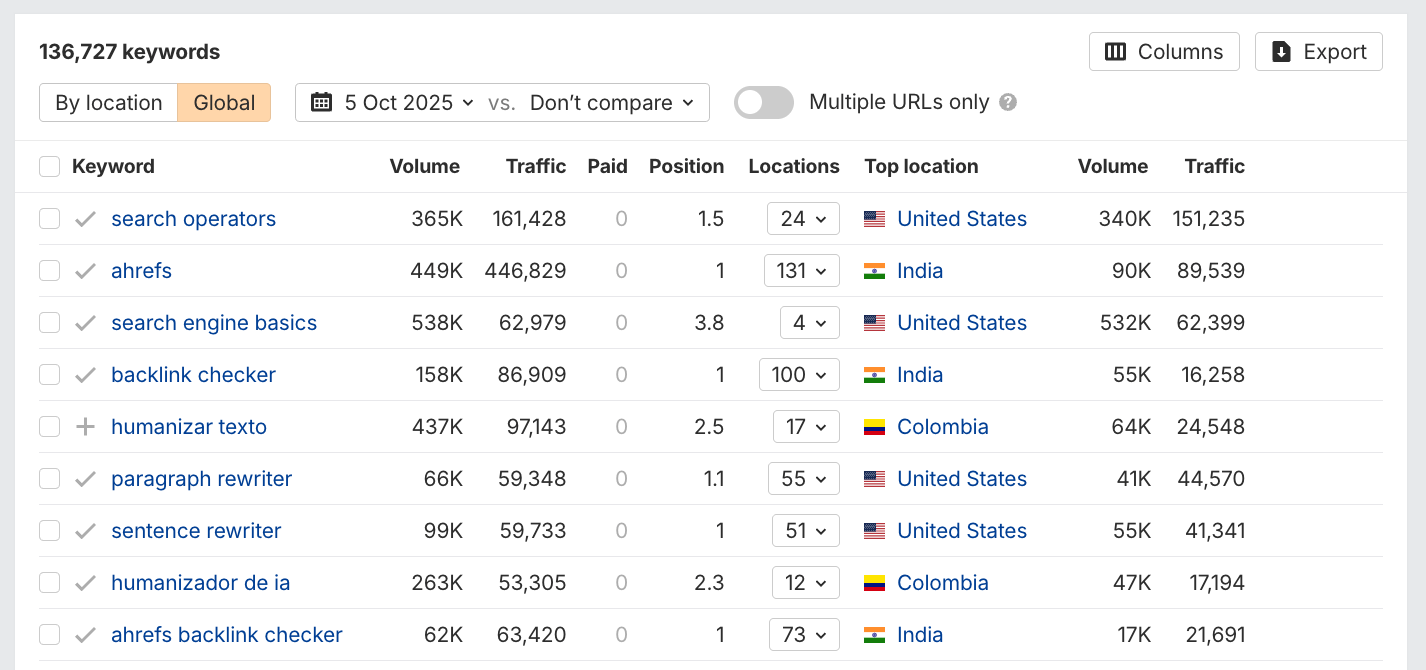
Task: Click the checkmark icon beside sentence rewriter
Action: click(x=86, y=531)
